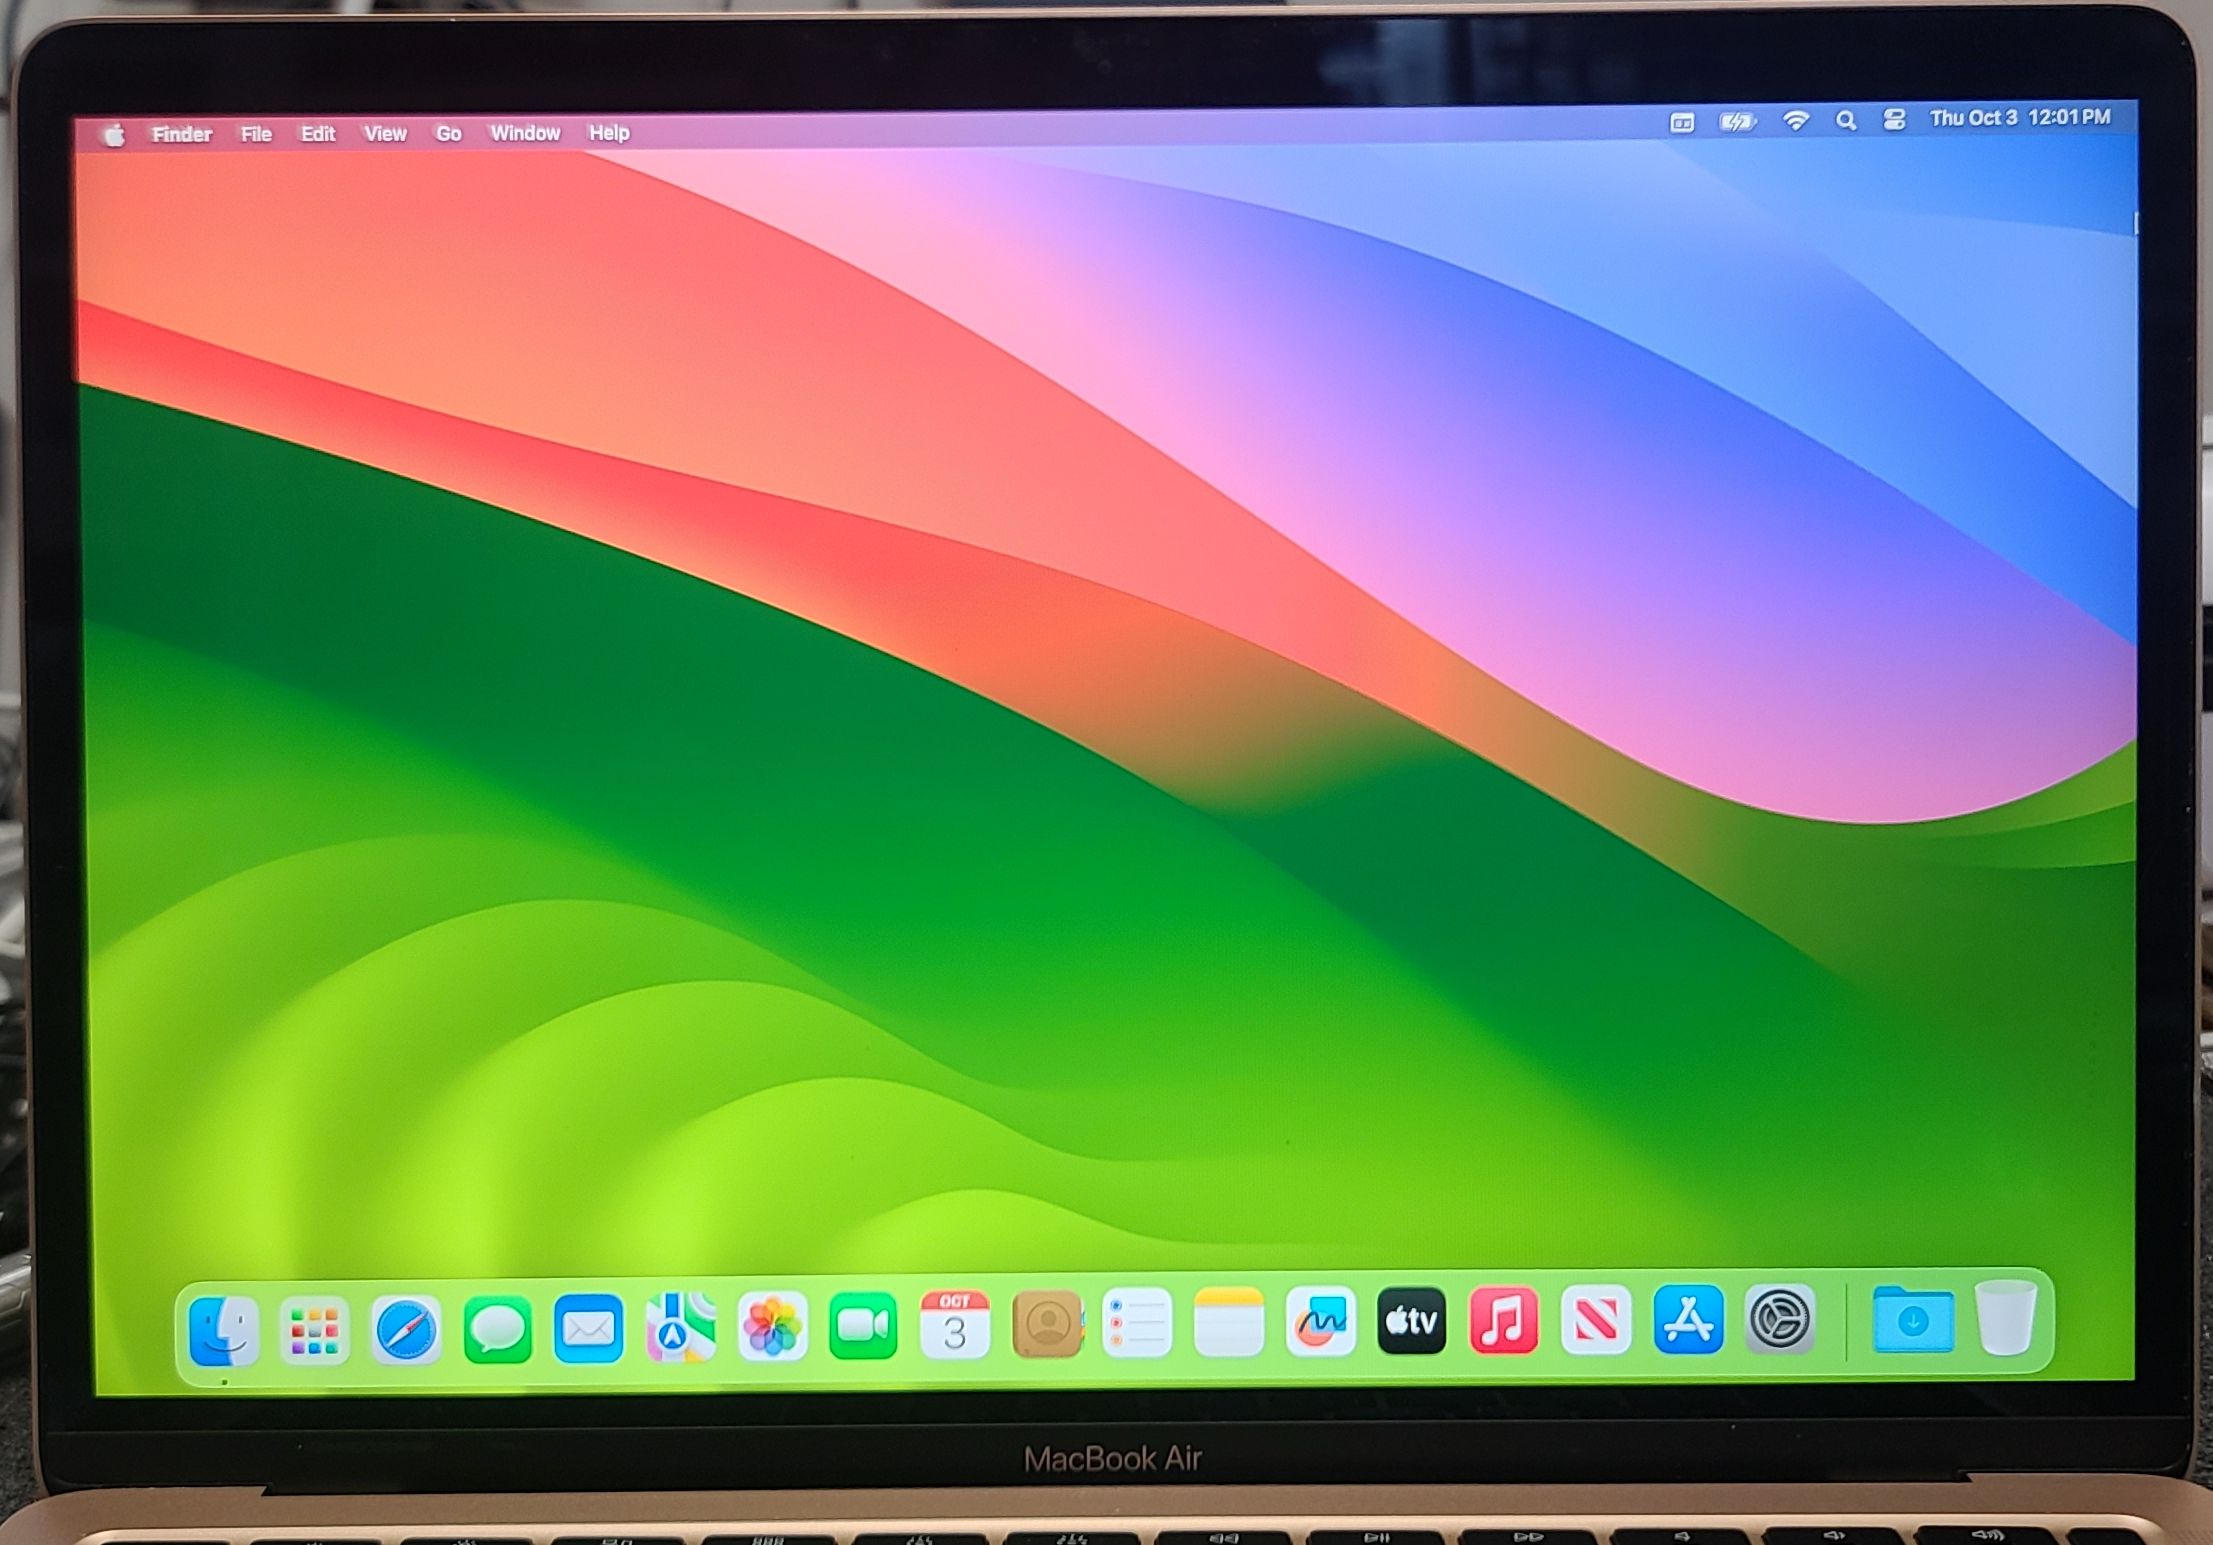Open Control Center in menu bar
Image resolution: width=2213 pixels, height=1545 pixels.
click(x=1894, y=120)
